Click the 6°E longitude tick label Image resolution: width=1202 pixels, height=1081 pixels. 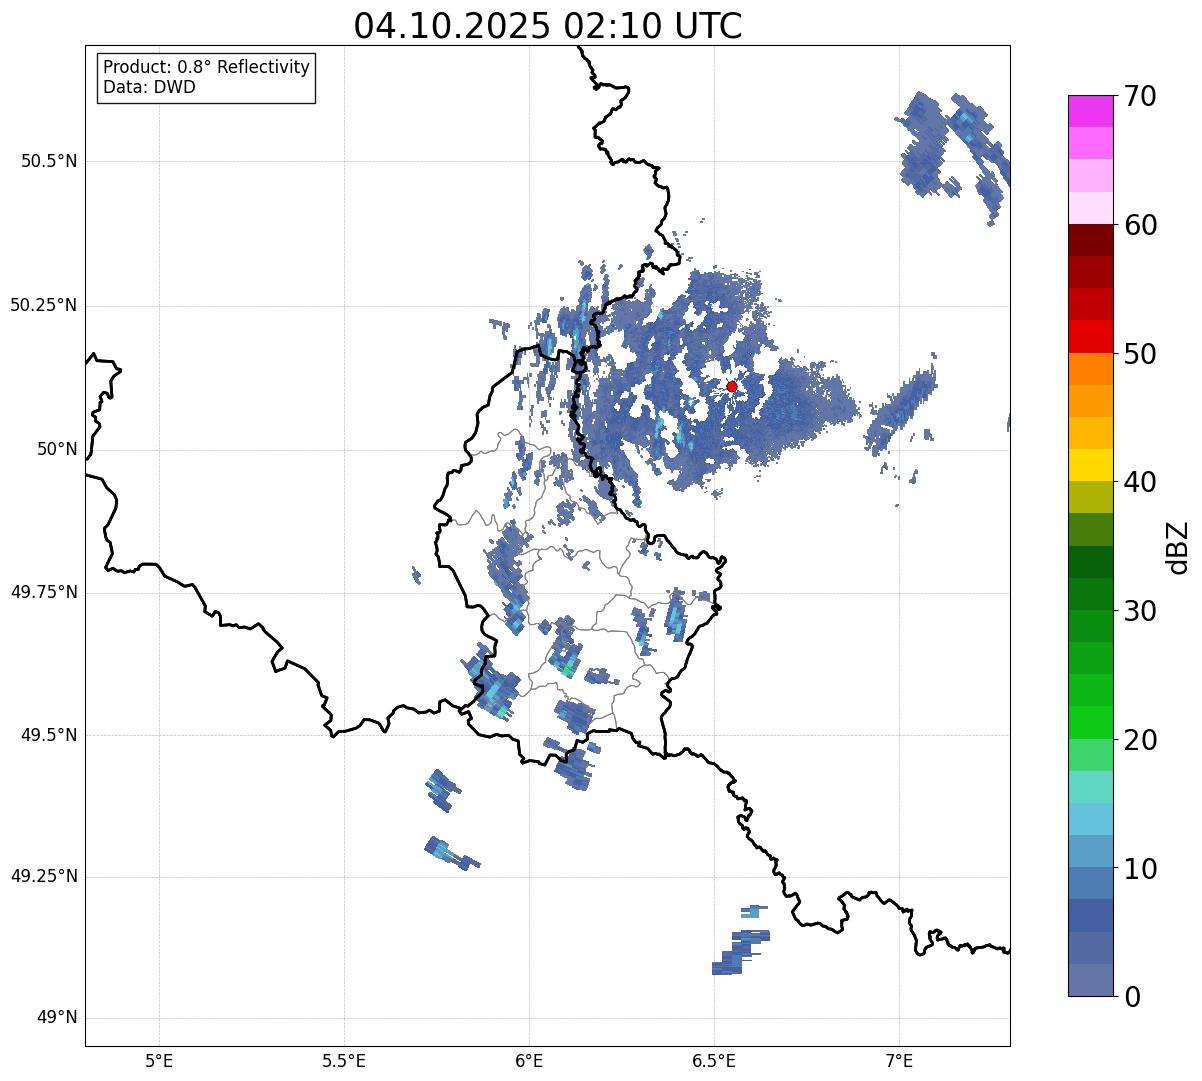[x=529, y=1061]
